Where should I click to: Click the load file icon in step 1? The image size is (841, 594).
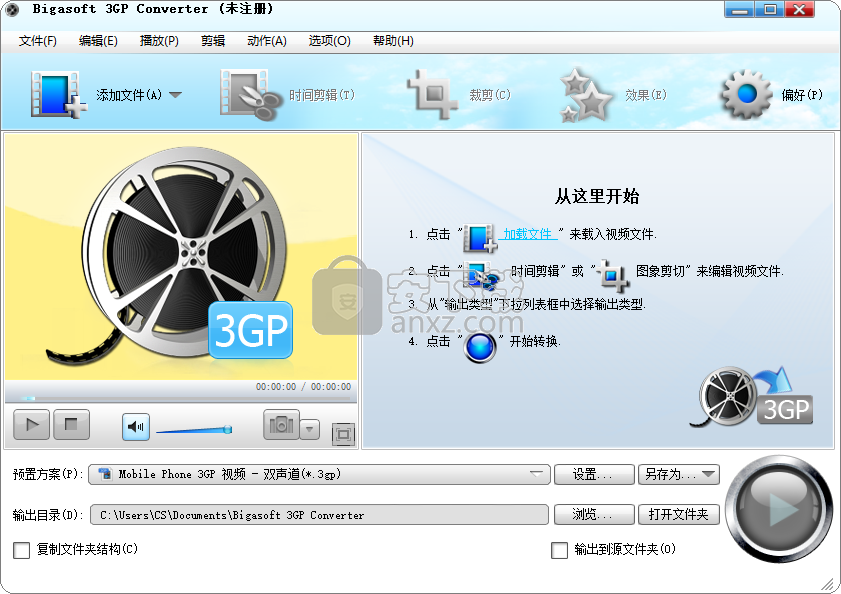479,238
